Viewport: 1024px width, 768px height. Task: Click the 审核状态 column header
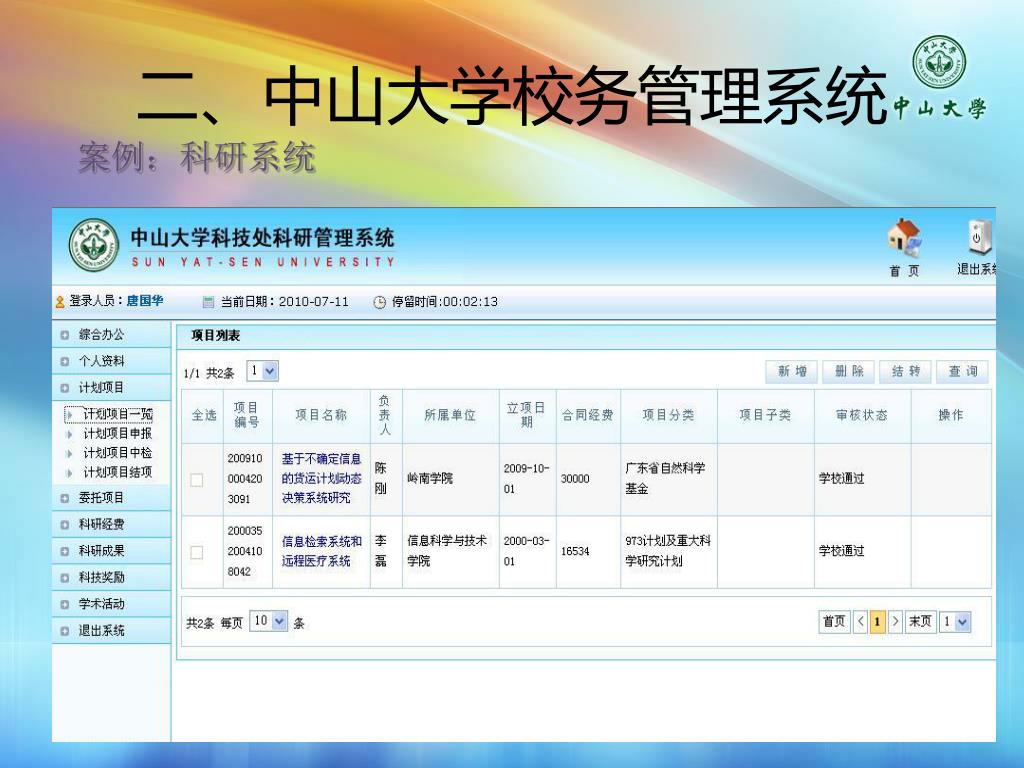point(861,415)
